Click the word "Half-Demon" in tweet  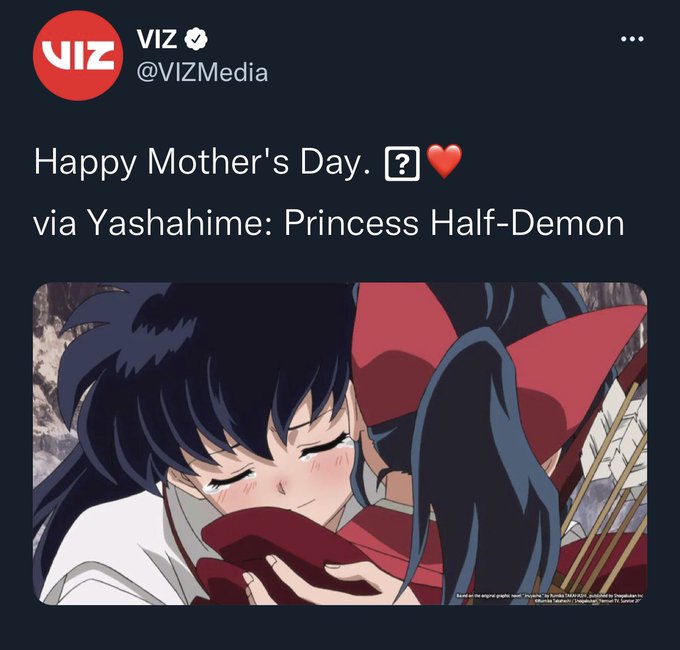pyautogui.click(x=527, y=223)
